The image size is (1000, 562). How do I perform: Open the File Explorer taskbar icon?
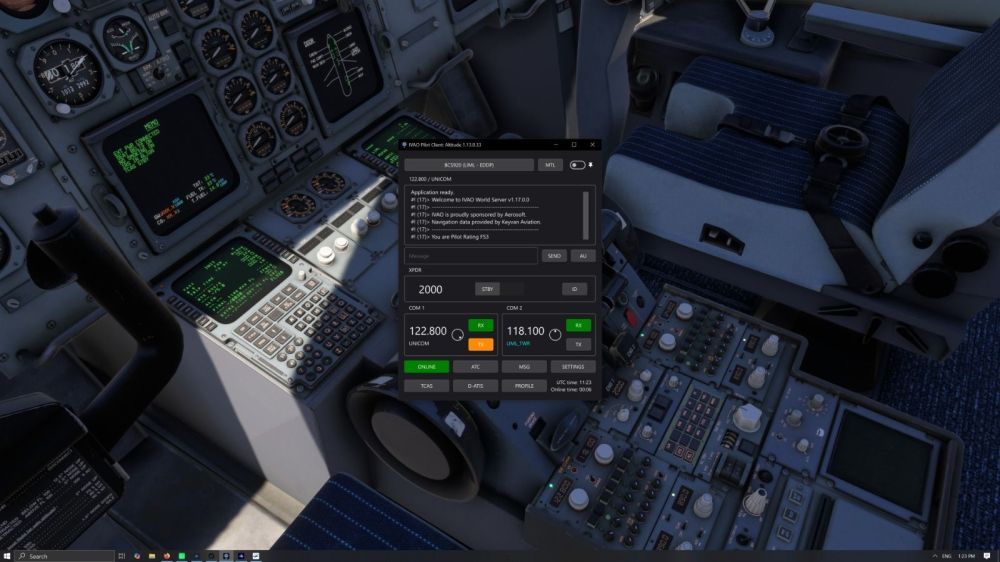[x=152, y=556]
